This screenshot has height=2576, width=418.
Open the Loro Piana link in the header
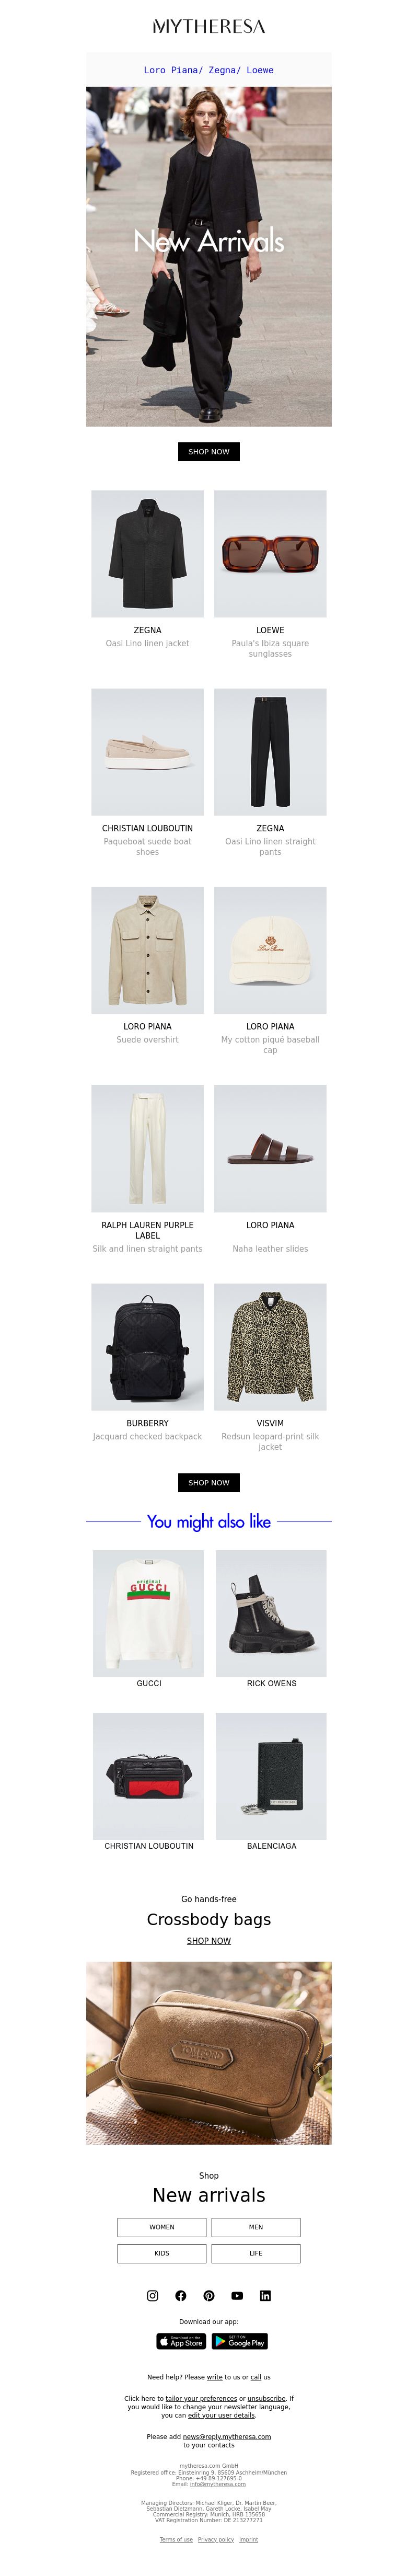(x=171, y=70)
